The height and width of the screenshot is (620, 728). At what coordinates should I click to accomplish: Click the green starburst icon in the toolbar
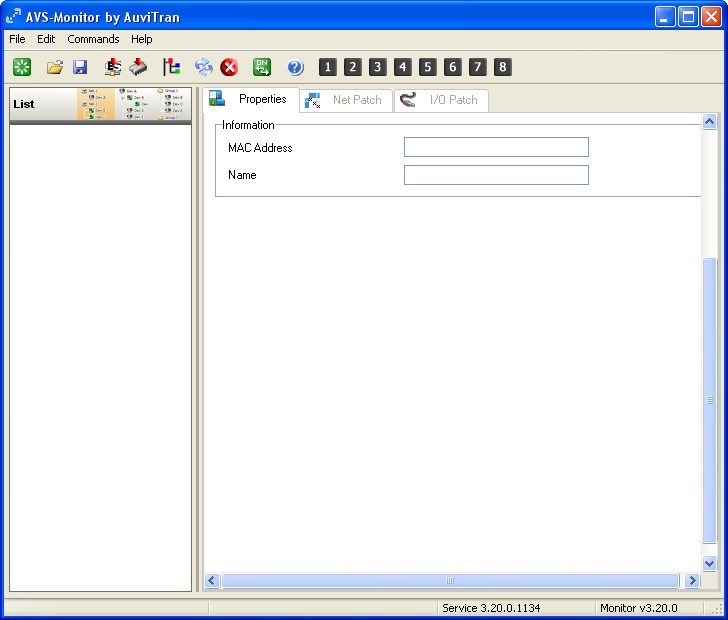(22, 67)
